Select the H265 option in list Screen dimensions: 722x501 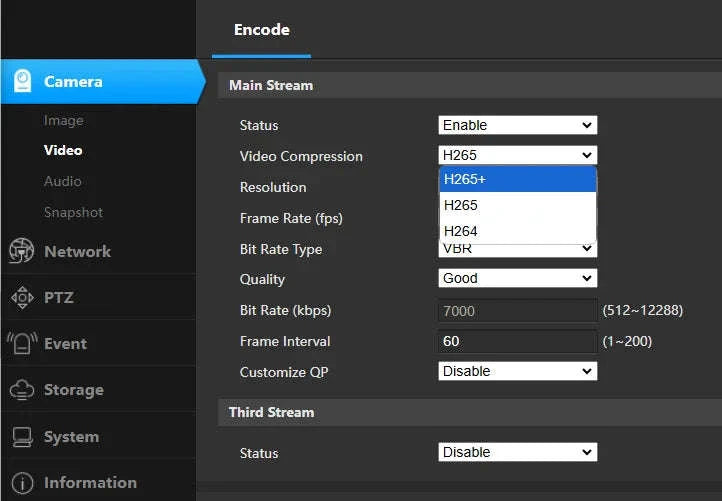[x=518, y=205]
